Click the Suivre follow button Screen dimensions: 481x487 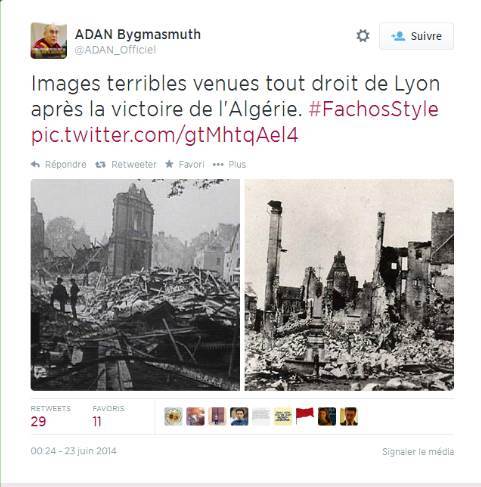coord(416,36)
